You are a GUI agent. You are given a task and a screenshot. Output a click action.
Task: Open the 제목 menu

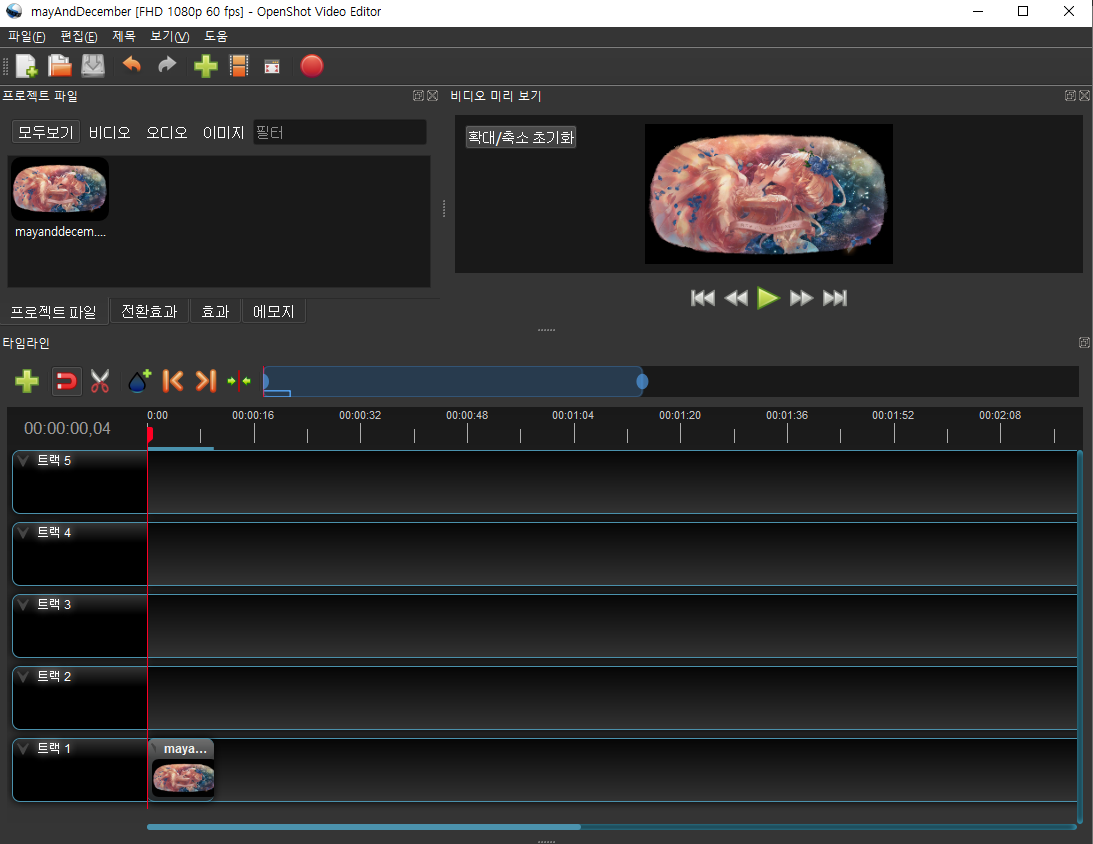click(x=123, y=36)
